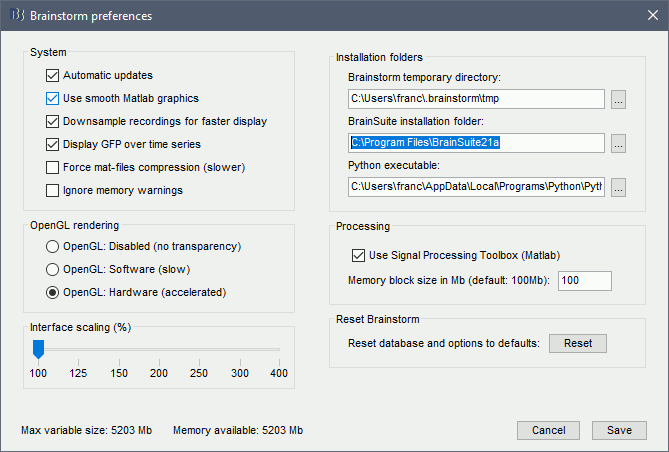Select OpenGL: Disabled (no transparency)
Viewport: 669px width, 452px height.
pyautogui.click(x=53, y=246)
